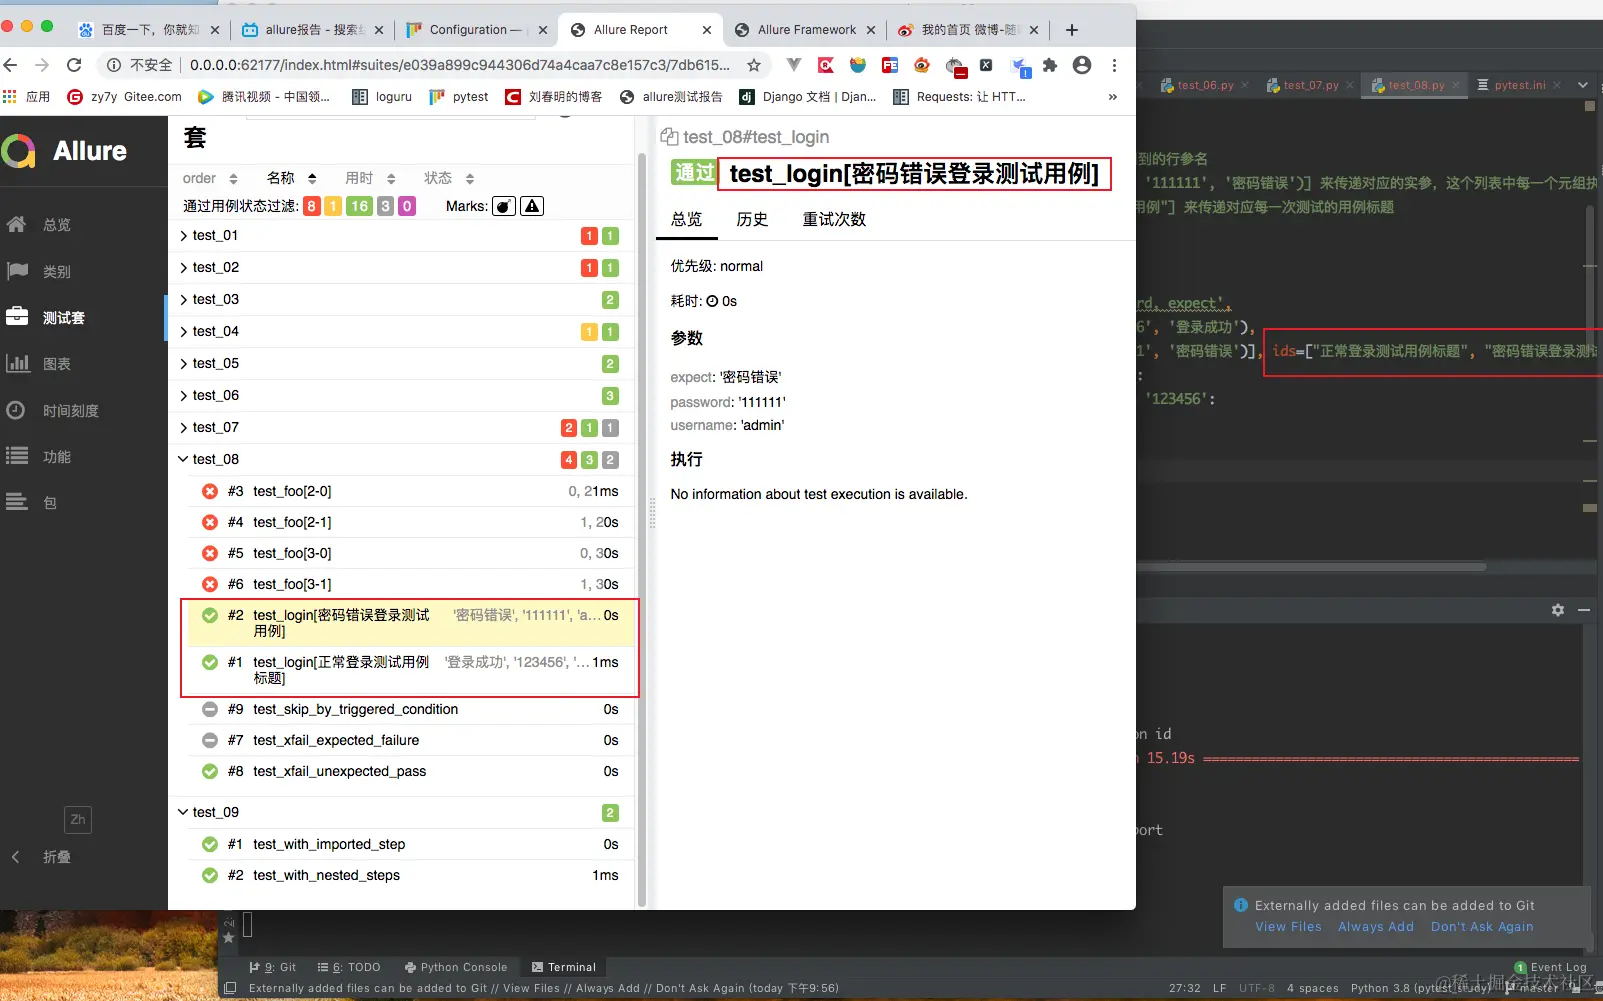Toggle the failed status filter showing 8
1603x1001 pixels.
click(312, 206)
